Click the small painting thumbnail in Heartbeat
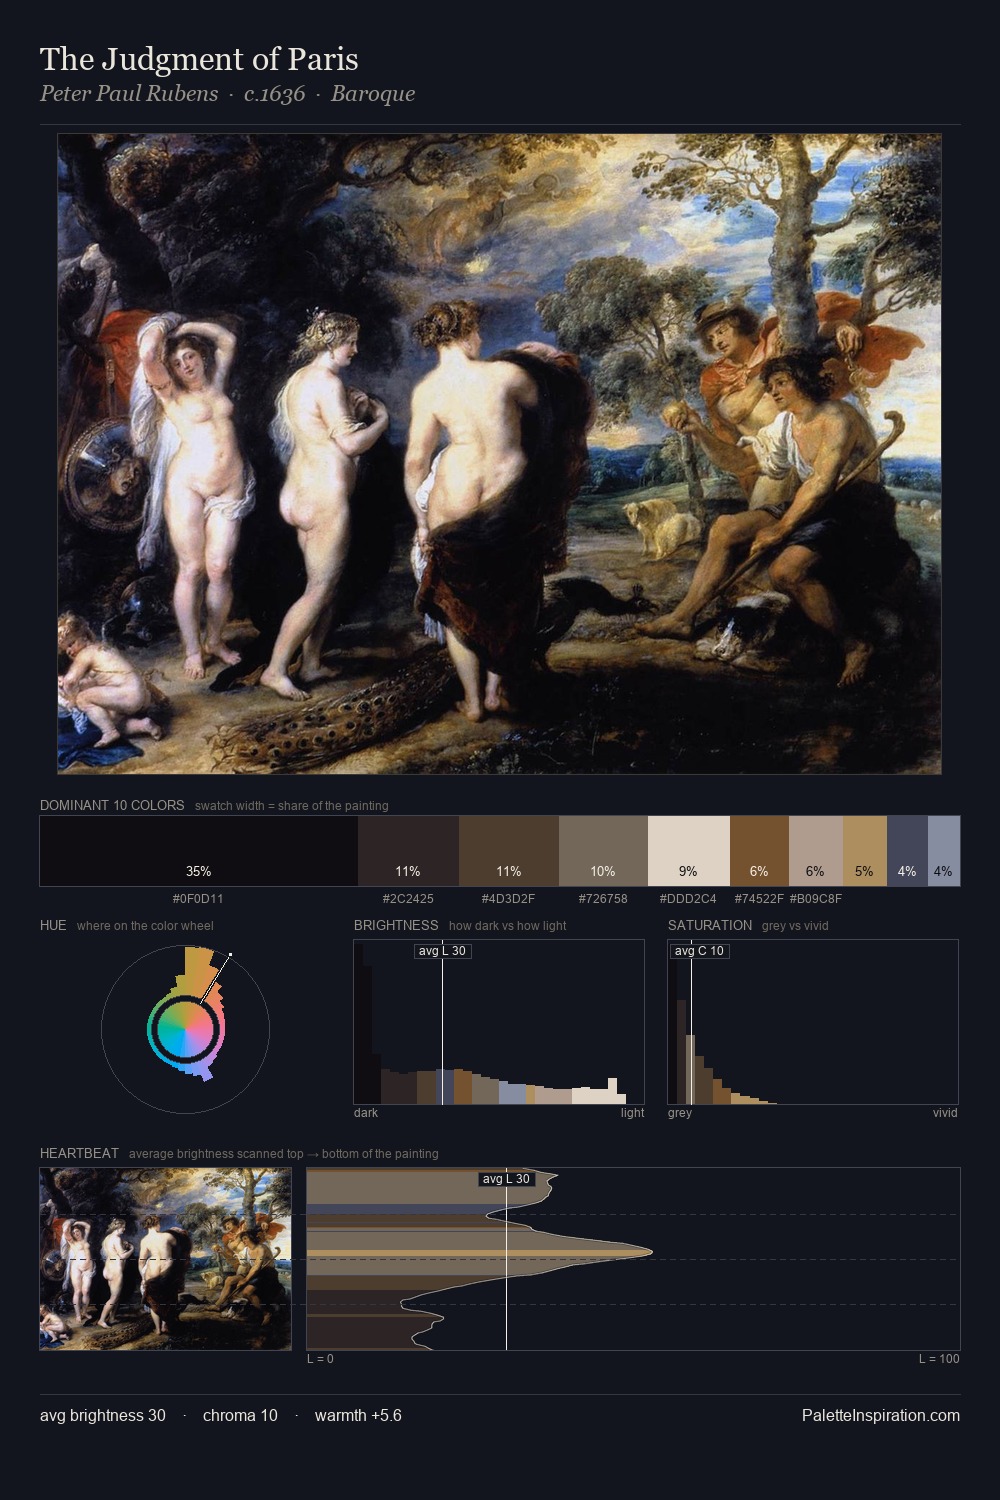1000x1500 pixels. point(165,1259)
